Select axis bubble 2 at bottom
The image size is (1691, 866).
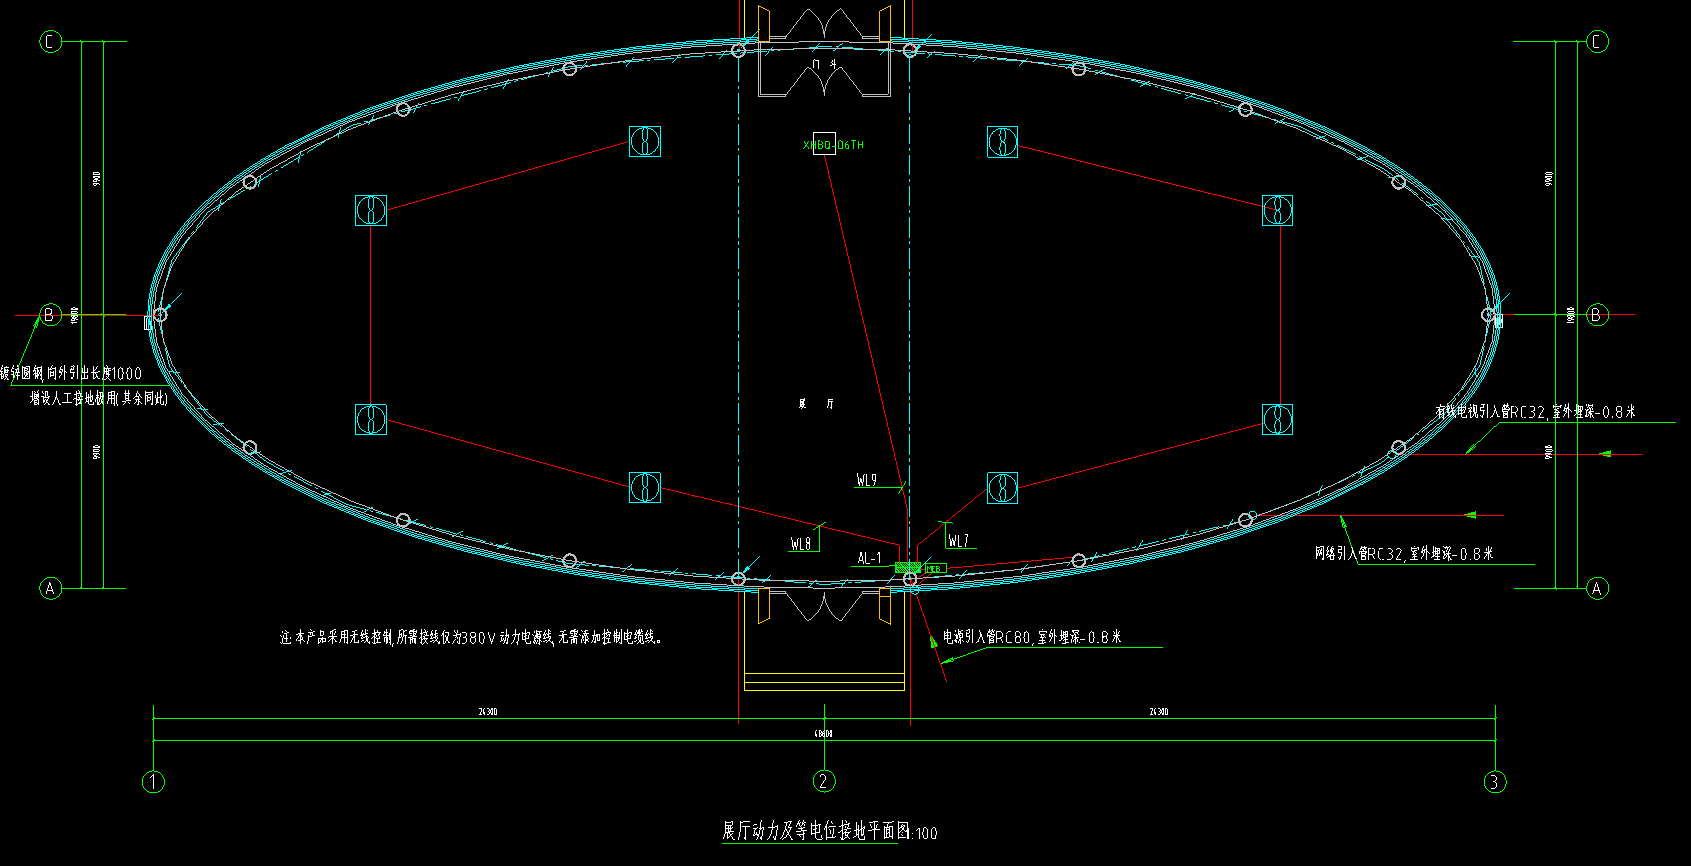point(824,782)
